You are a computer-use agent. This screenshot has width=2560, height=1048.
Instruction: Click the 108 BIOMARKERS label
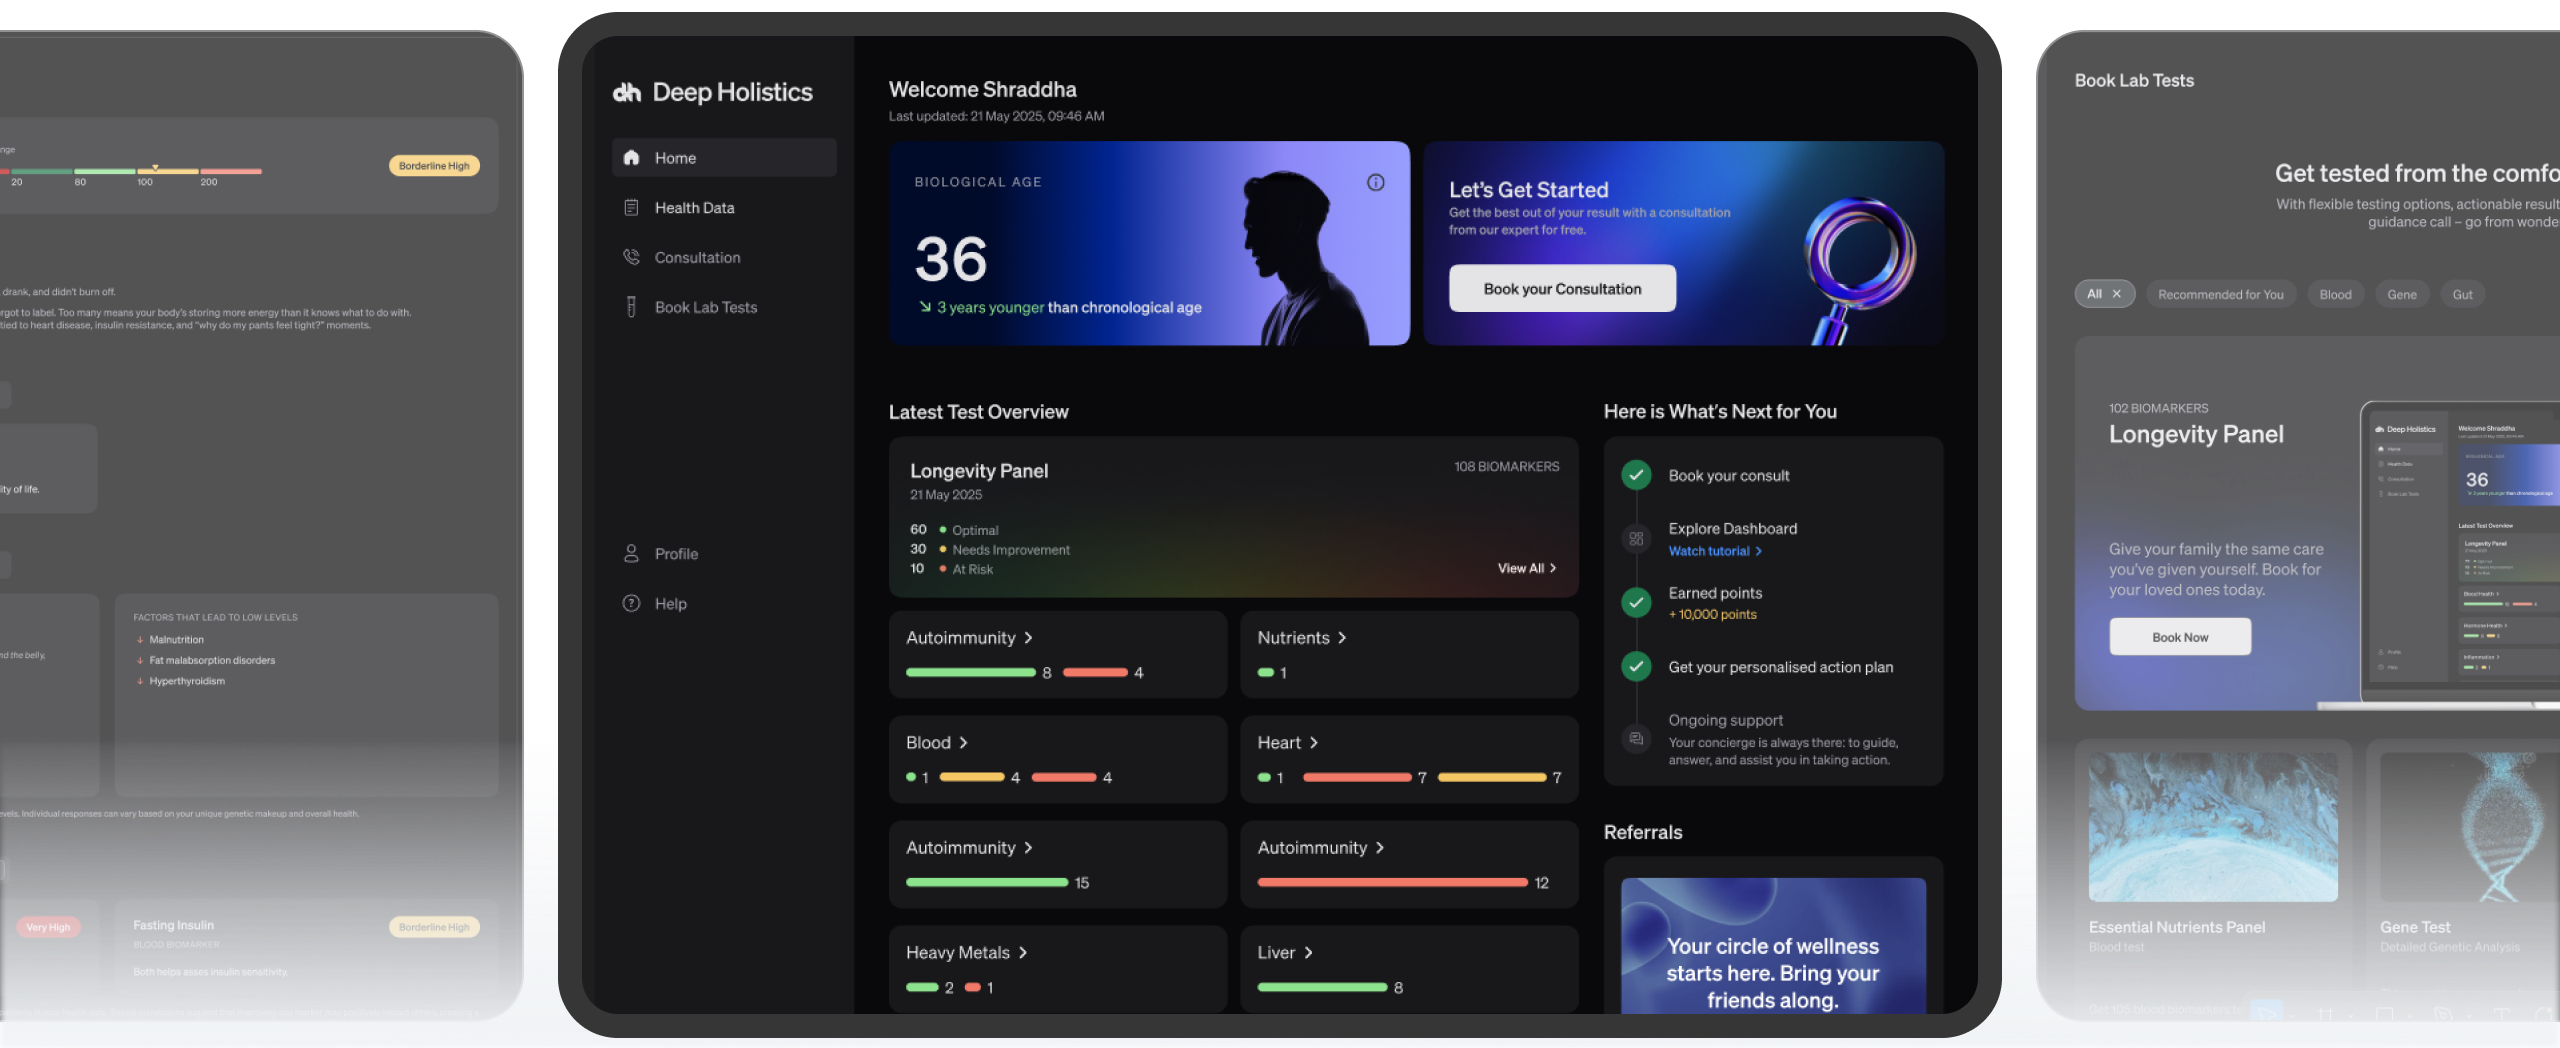[x=1506, y=467]
